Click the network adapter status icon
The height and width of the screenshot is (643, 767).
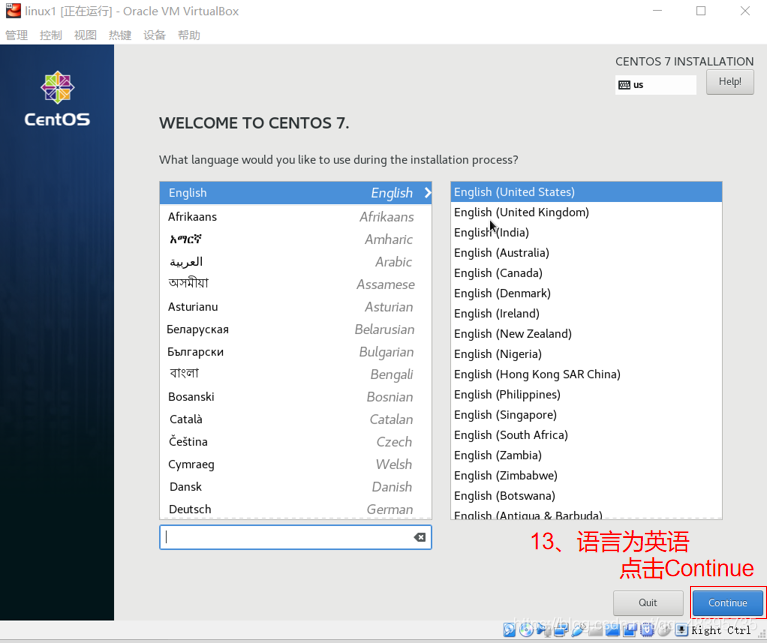click(561, 630)
